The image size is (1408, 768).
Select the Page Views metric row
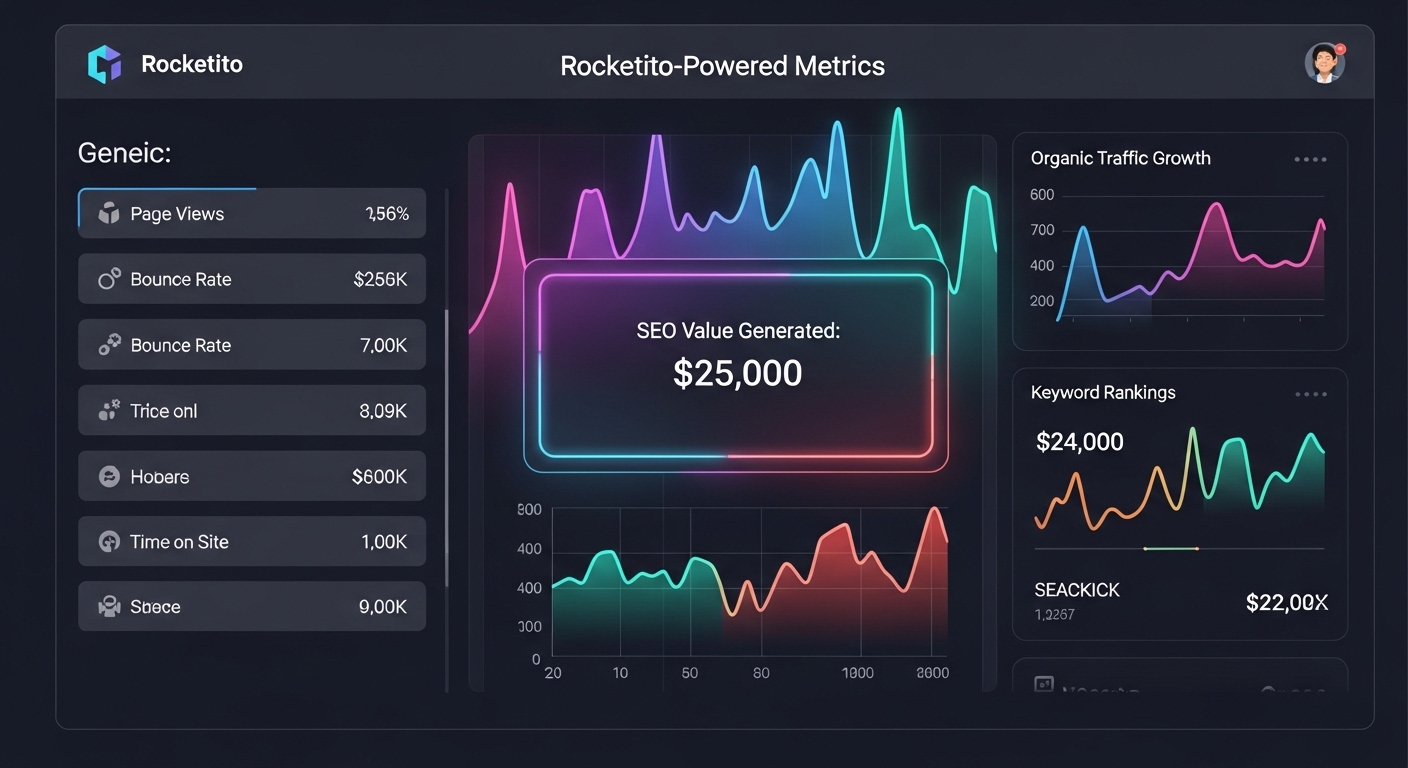[x=252, y=213]
